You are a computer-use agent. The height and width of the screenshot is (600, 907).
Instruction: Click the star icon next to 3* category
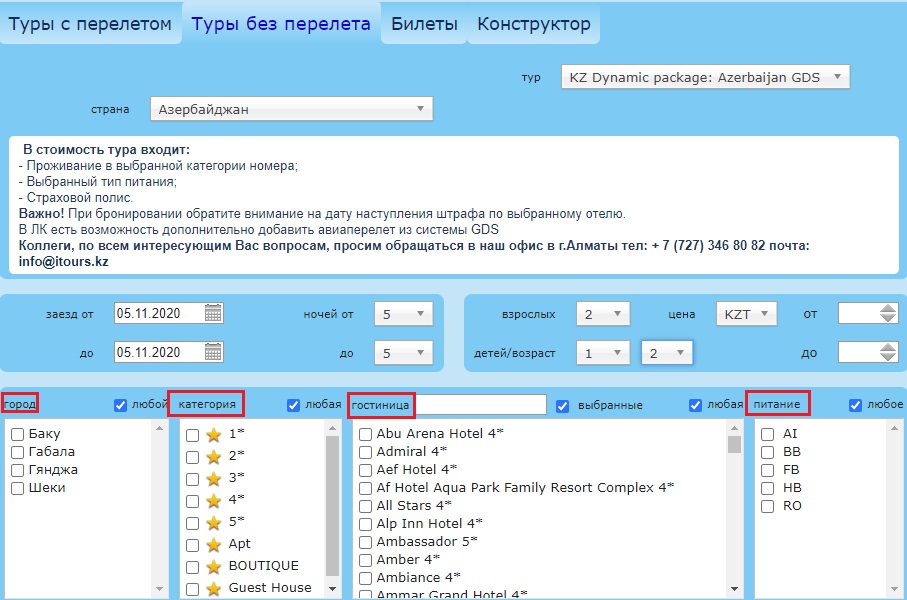(212, 478)
